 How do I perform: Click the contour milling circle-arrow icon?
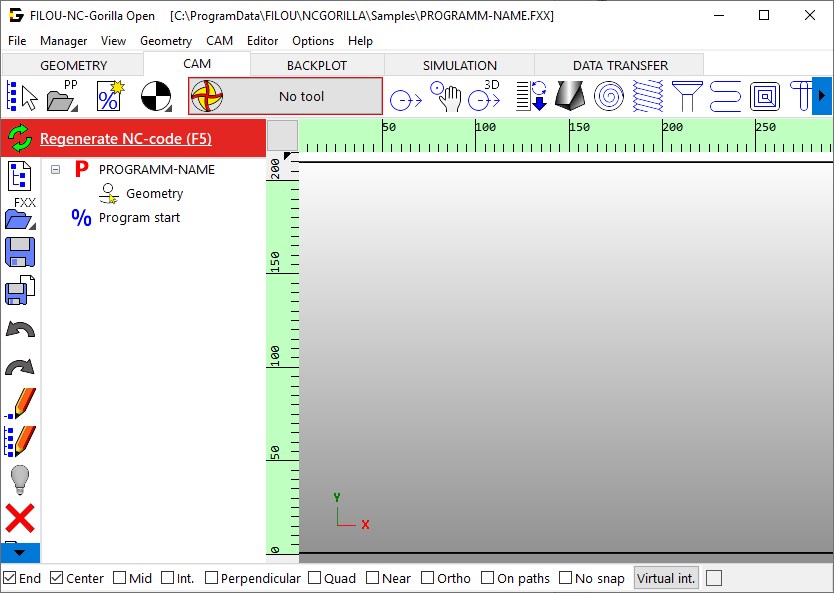[x=406, y=99]
